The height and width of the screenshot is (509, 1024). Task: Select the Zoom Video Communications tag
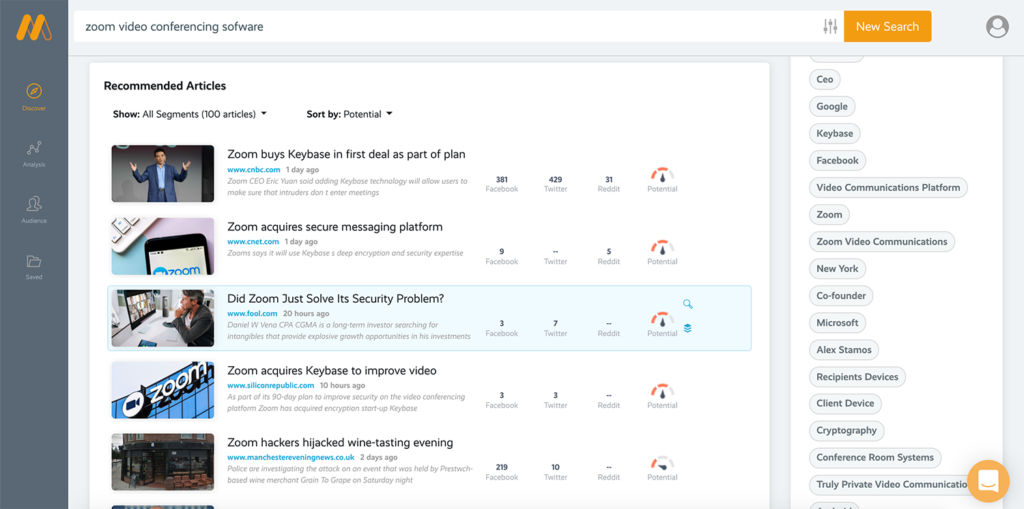(x=882, y=241)
